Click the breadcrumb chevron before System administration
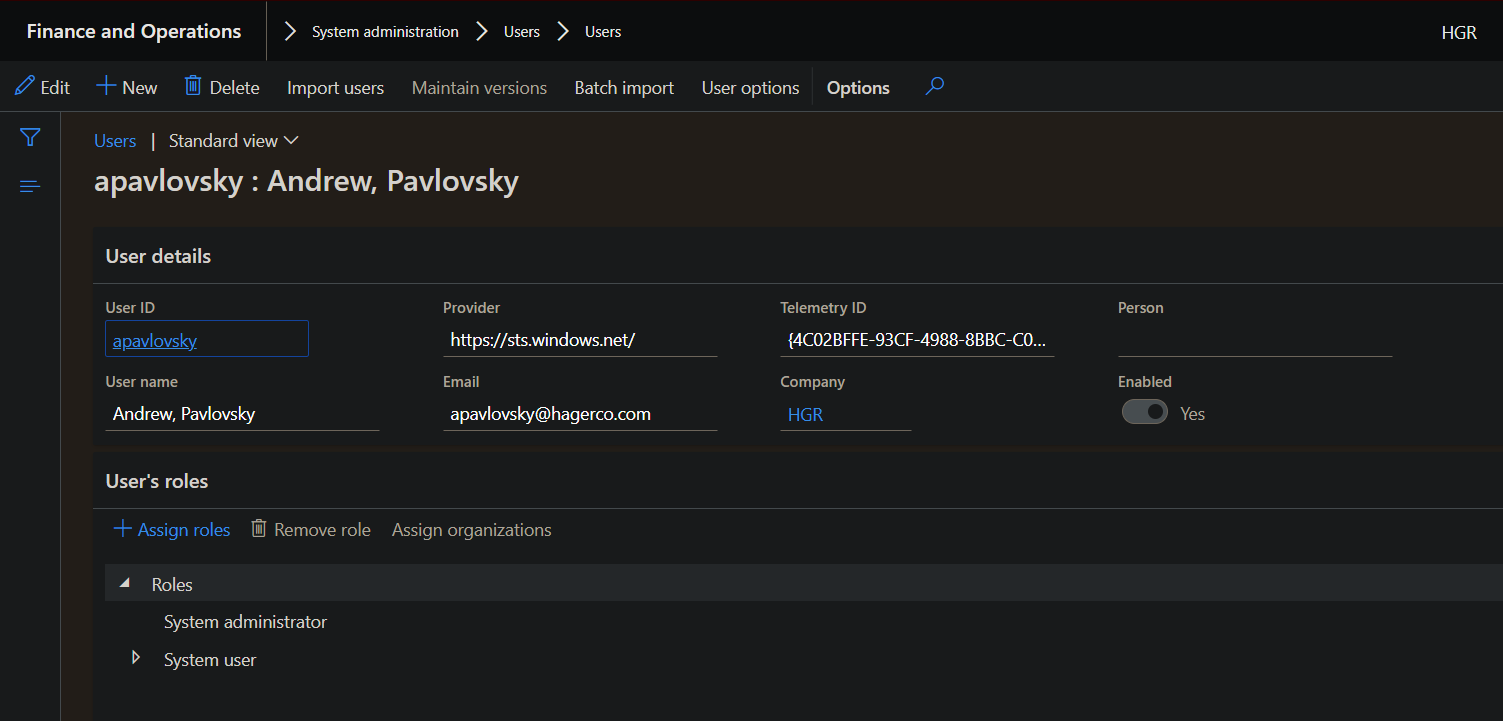 click(x=290, y=32)
